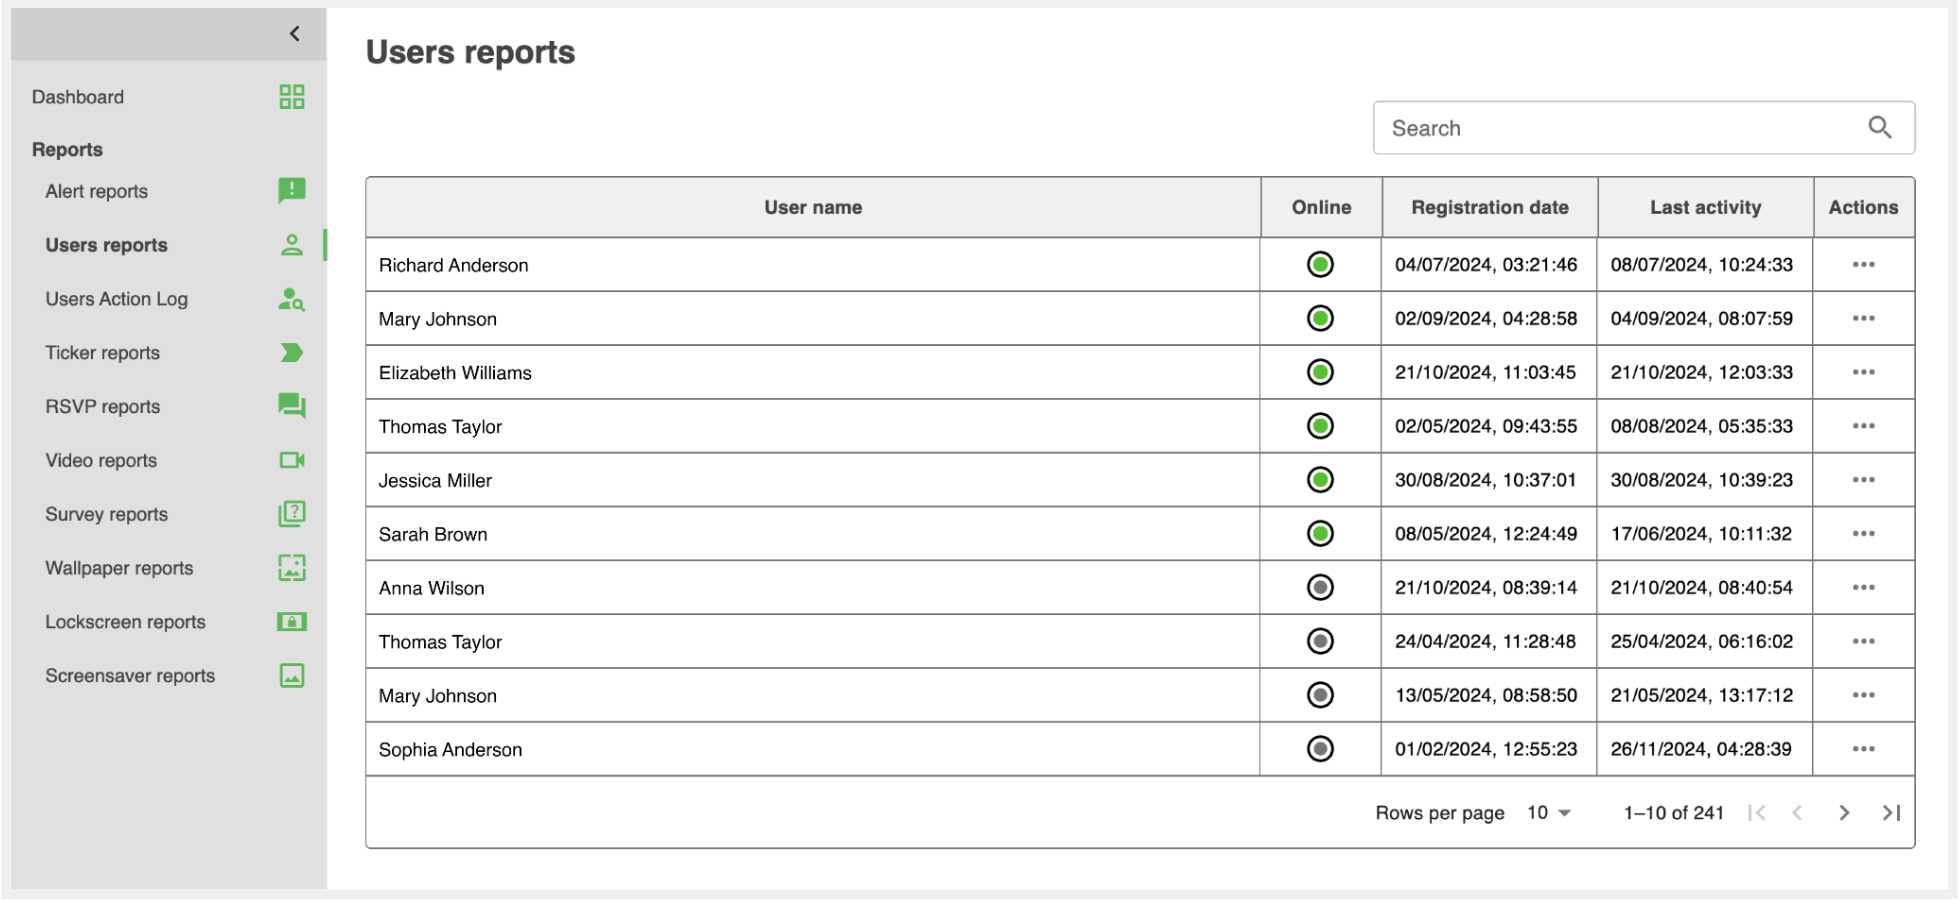1960x902 pixels.
Task: Click the Ticker reports arrow icon
Action: tap(291, 353)
